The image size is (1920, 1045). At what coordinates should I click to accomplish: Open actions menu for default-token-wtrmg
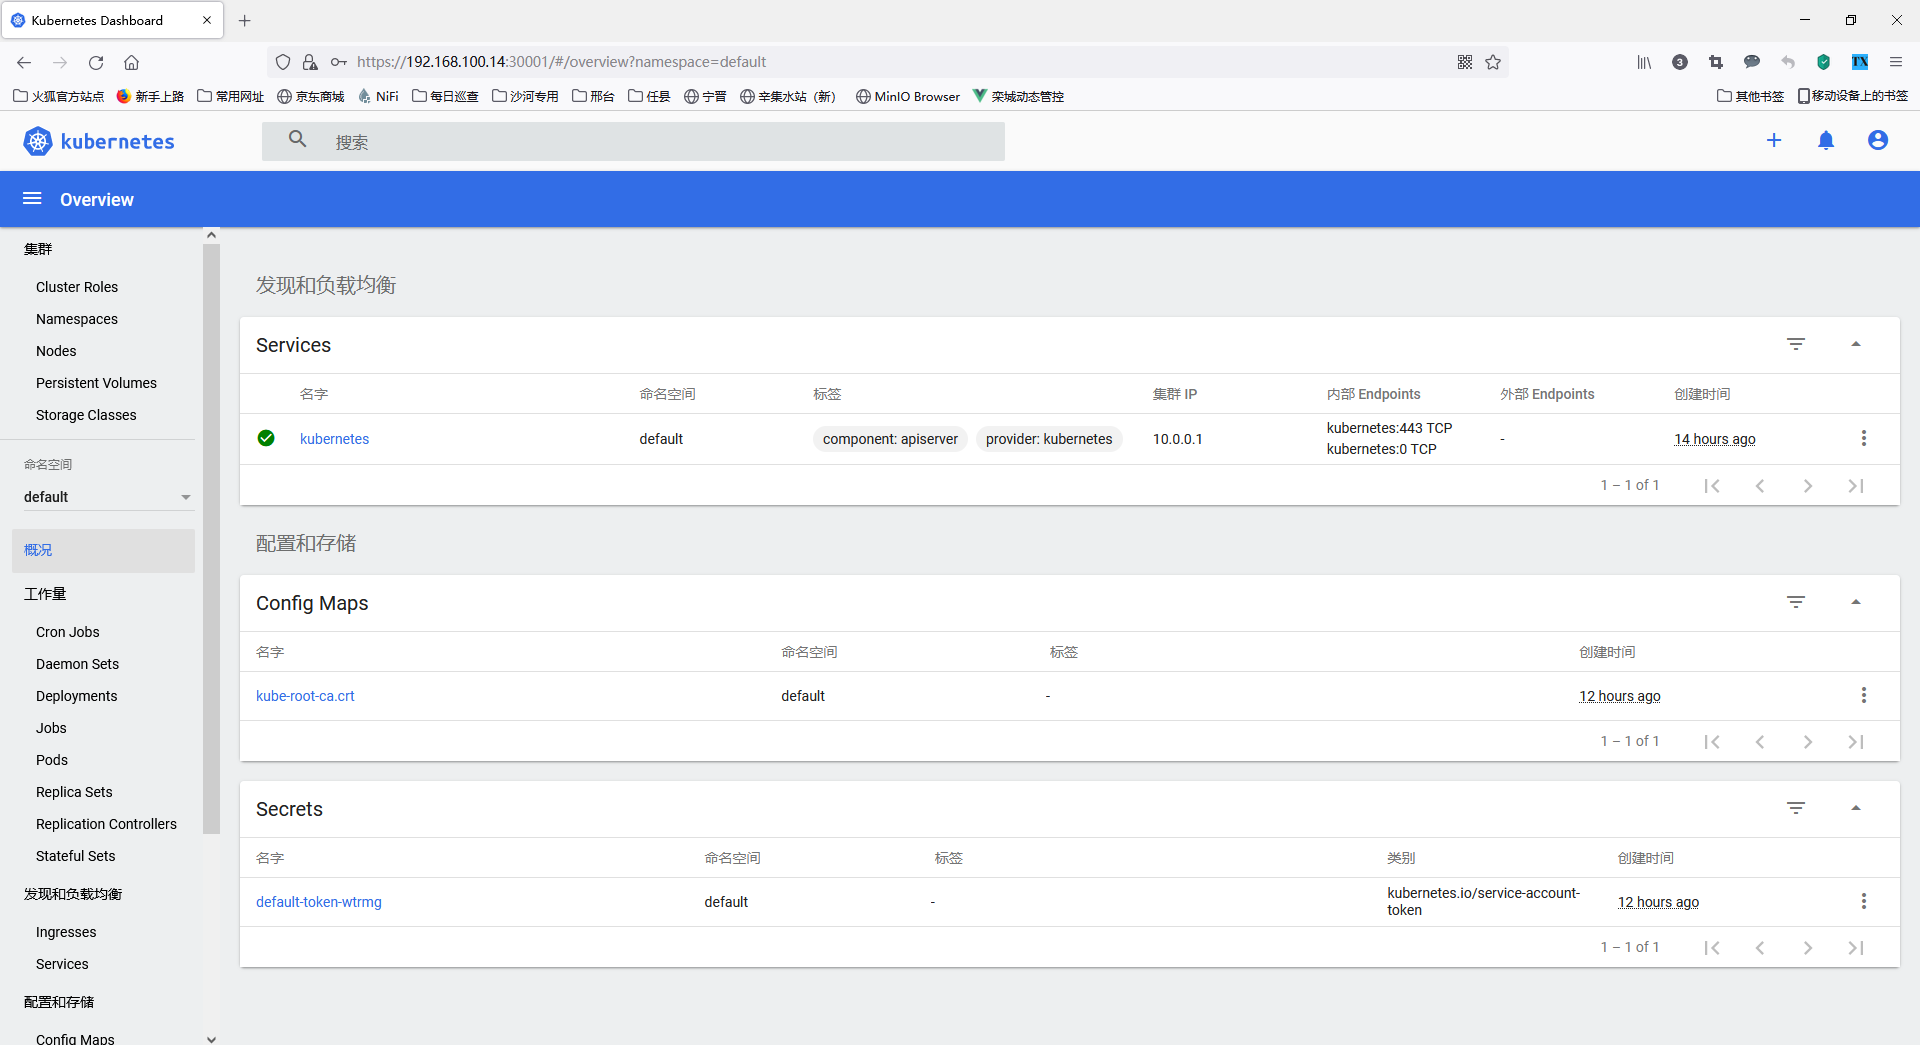[1864, 901]
